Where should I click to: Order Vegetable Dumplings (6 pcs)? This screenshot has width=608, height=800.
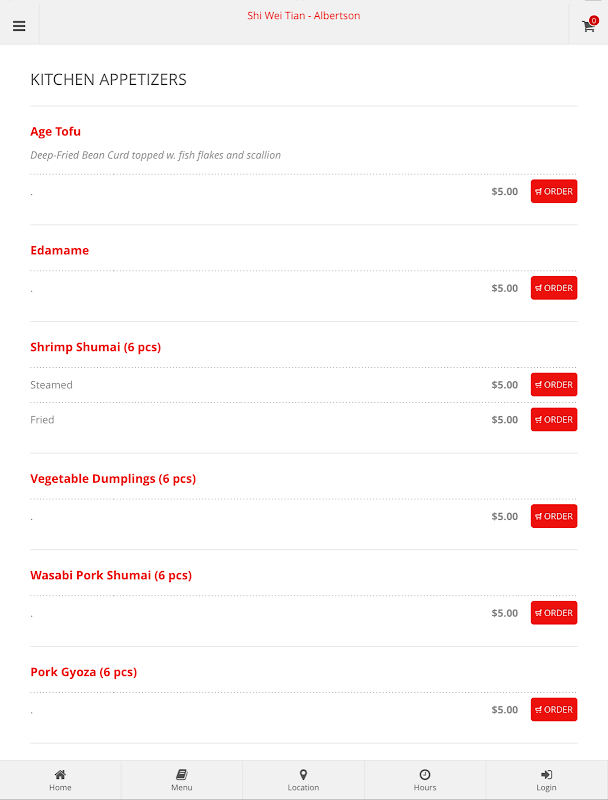pos(553,516)
